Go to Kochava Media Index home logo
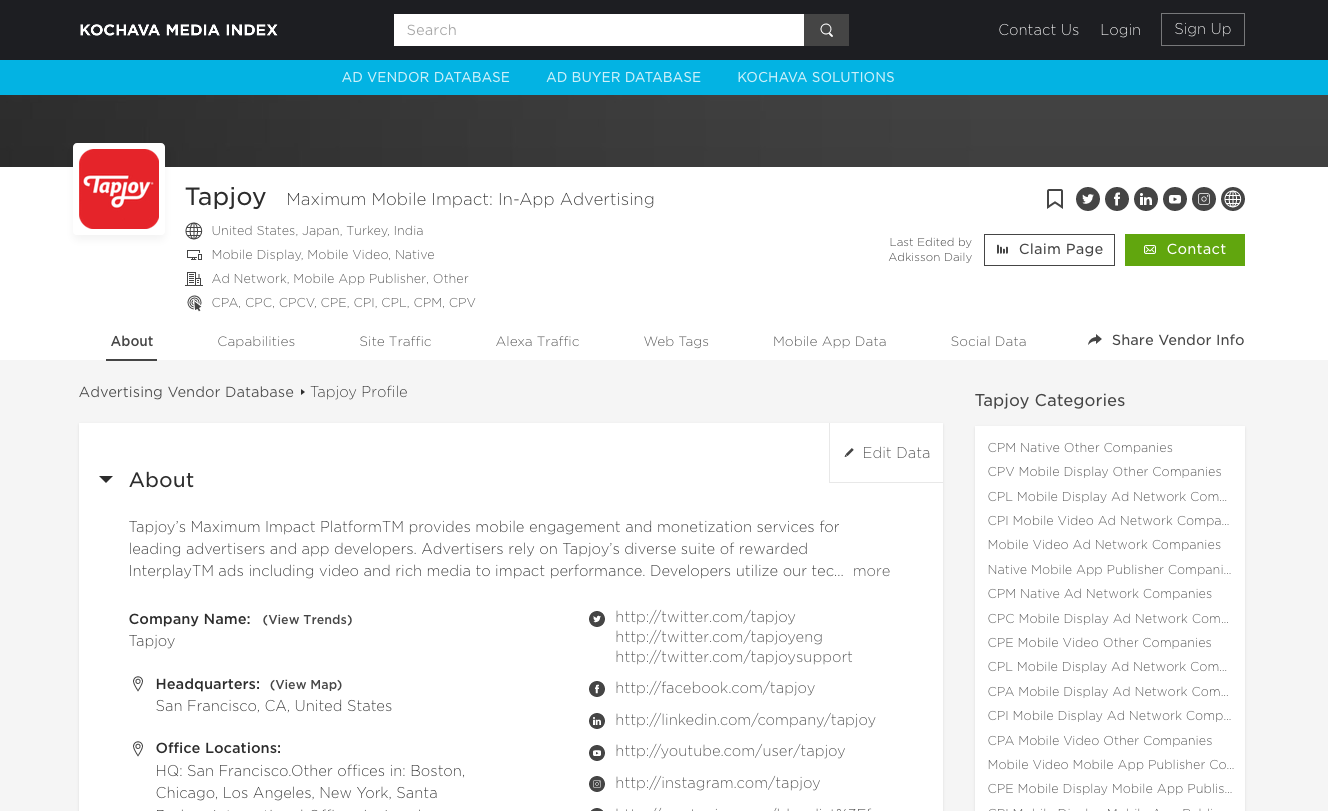This screenshot has height=811, width=1328. [x=179, y=30]
